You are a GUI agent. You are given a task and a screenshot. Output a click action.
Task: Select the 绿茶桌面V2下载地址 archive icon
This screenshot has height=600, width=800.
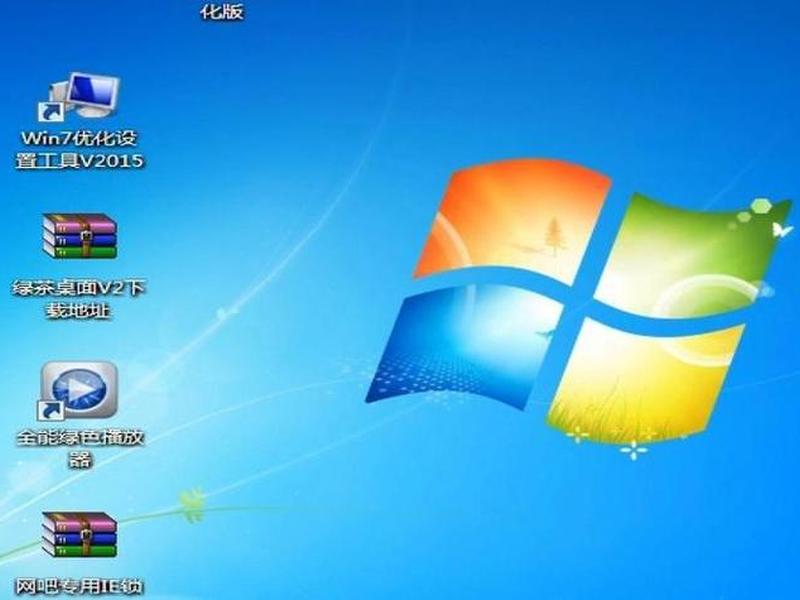[x=79, y=236]
